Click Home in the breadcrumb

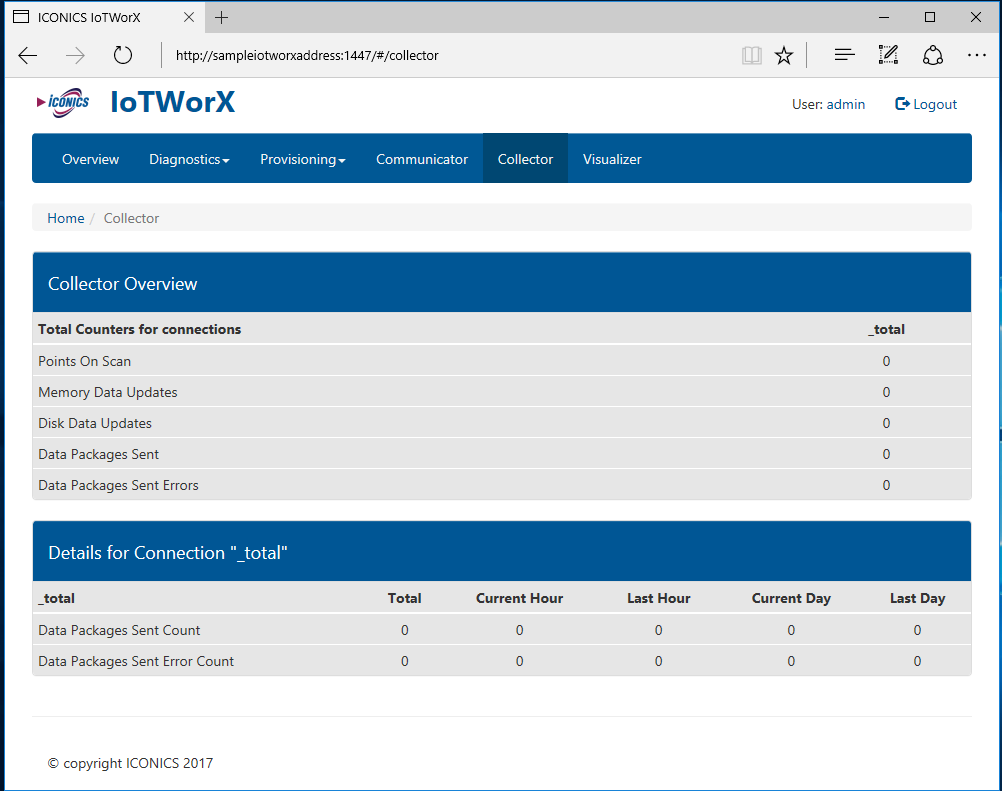pyautogui.click(x=66, y=218)
